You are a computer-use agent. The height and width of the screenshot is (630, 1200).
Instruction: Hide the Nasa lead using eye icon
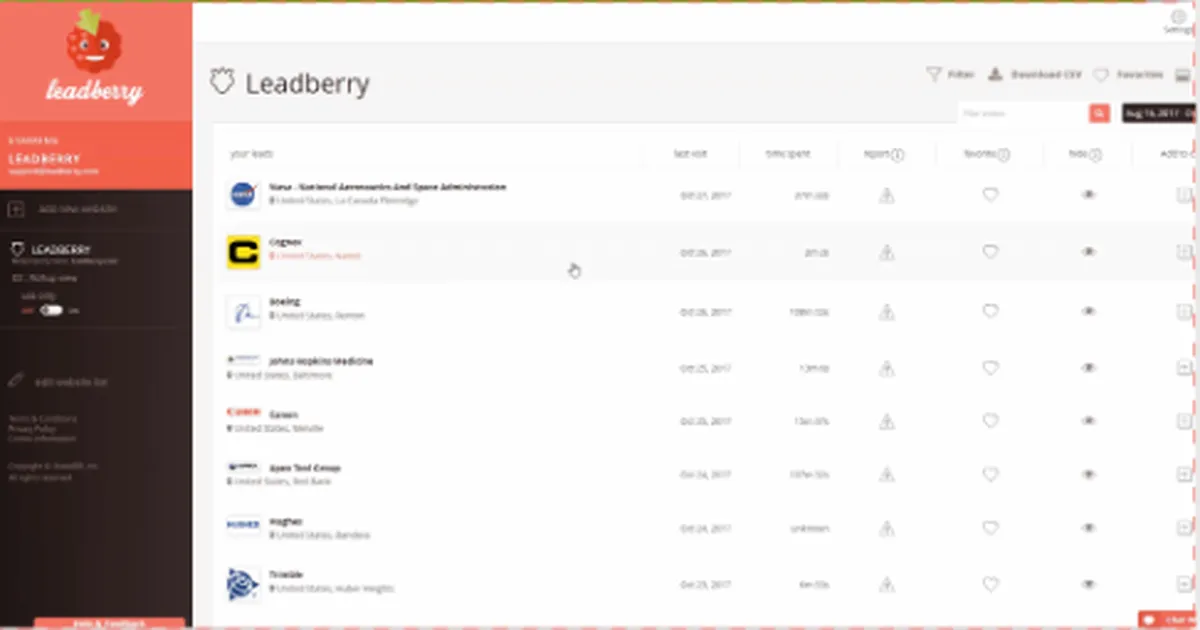[1088, 195]
